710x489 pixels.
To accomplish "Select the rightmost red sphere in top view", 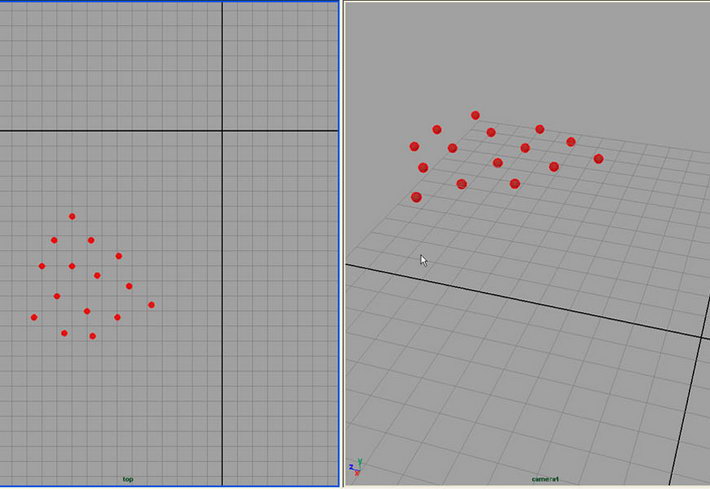I will coord(151,304).
